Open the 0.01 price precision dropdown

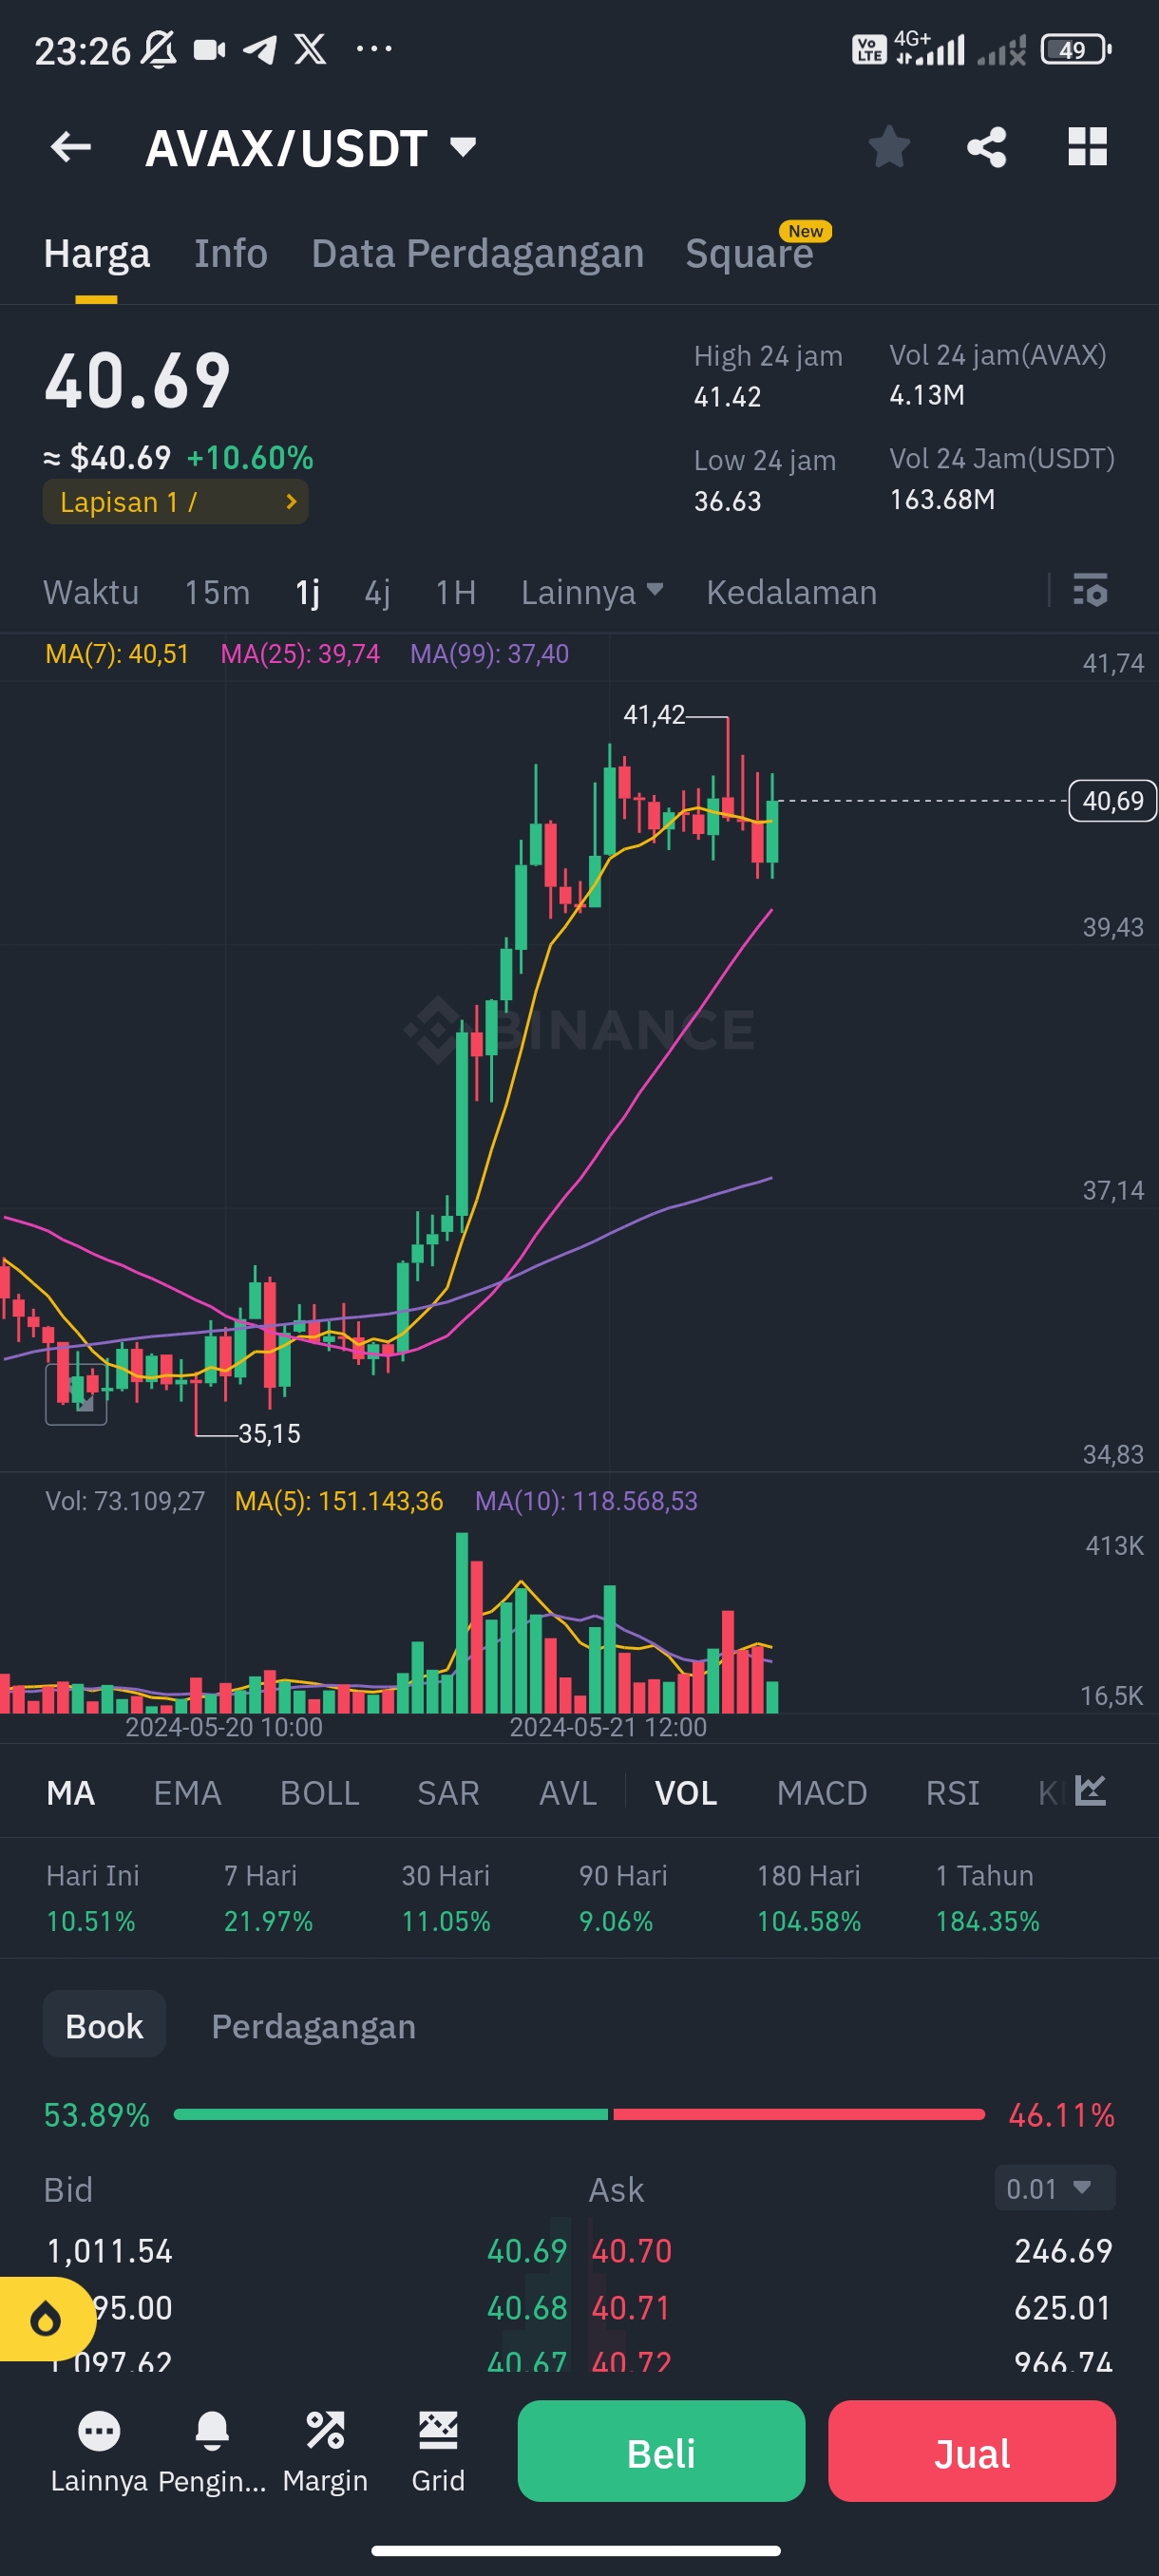1054,2189
